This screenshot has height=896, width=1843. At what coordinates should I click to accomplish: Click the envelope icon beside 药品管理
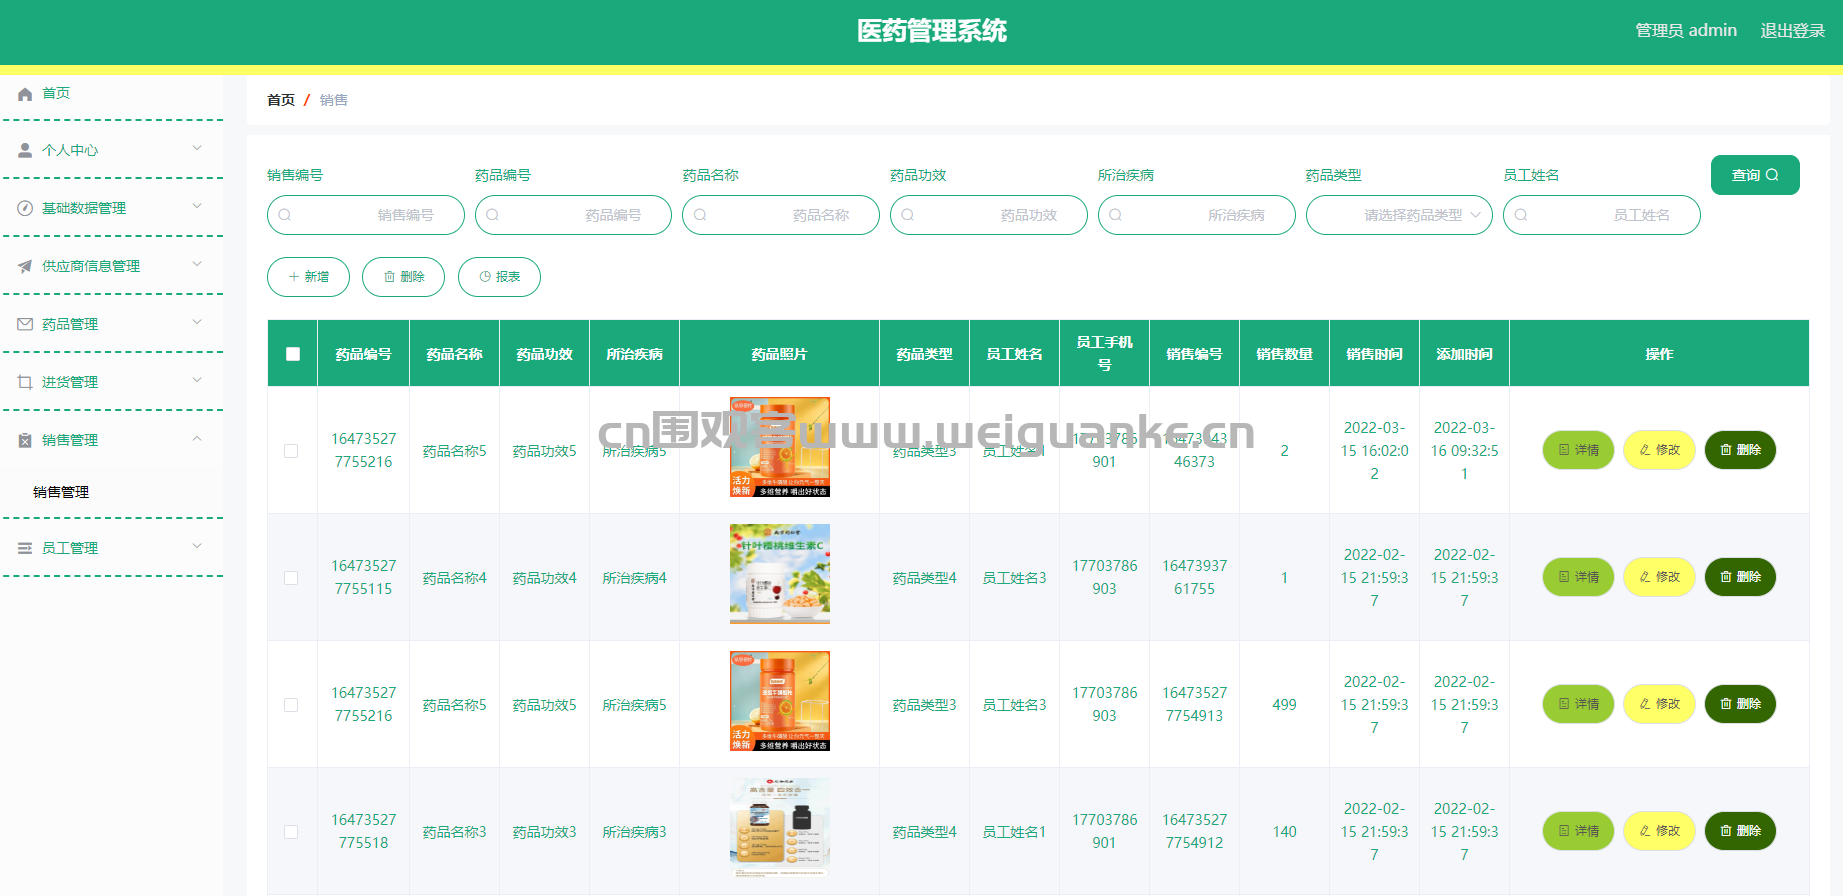click(25, 324)
